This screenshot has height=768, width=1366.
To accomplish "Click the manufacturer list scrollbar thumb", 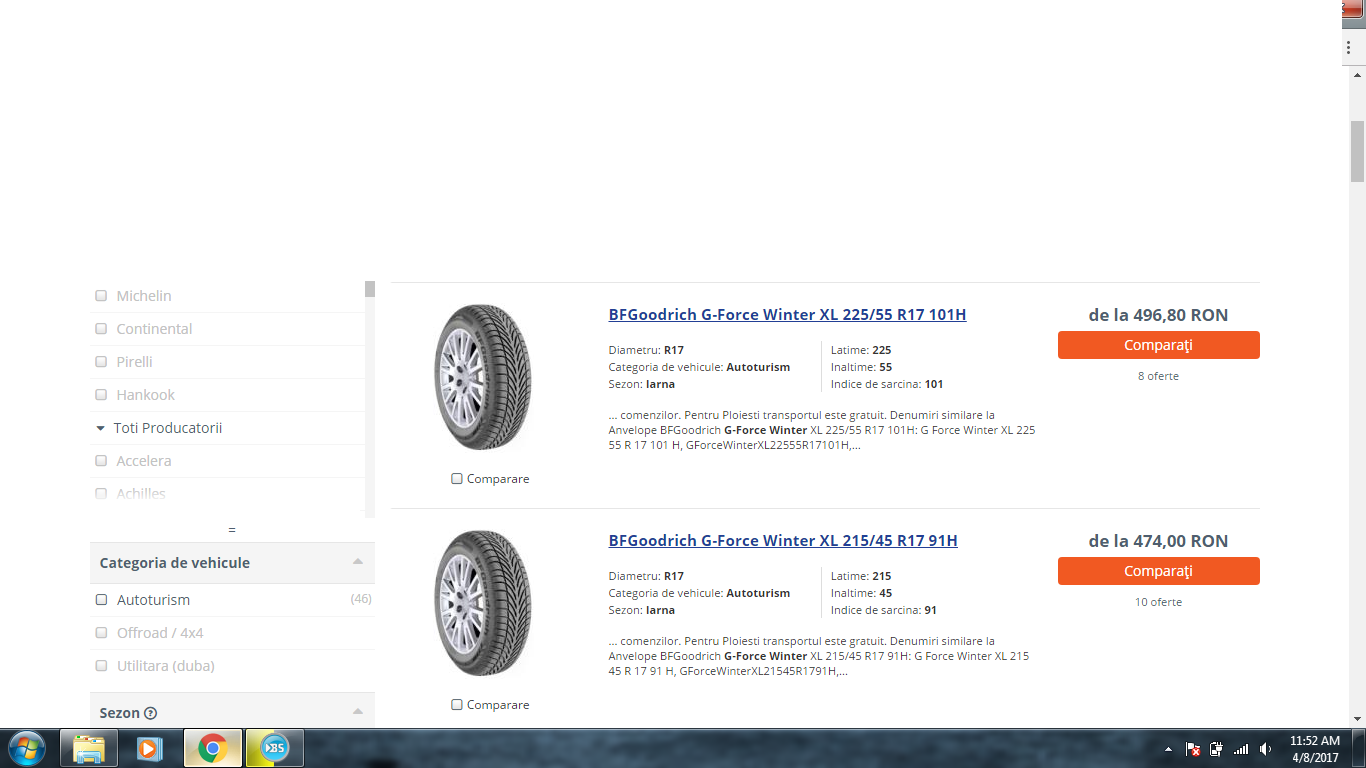I will 370,289.
